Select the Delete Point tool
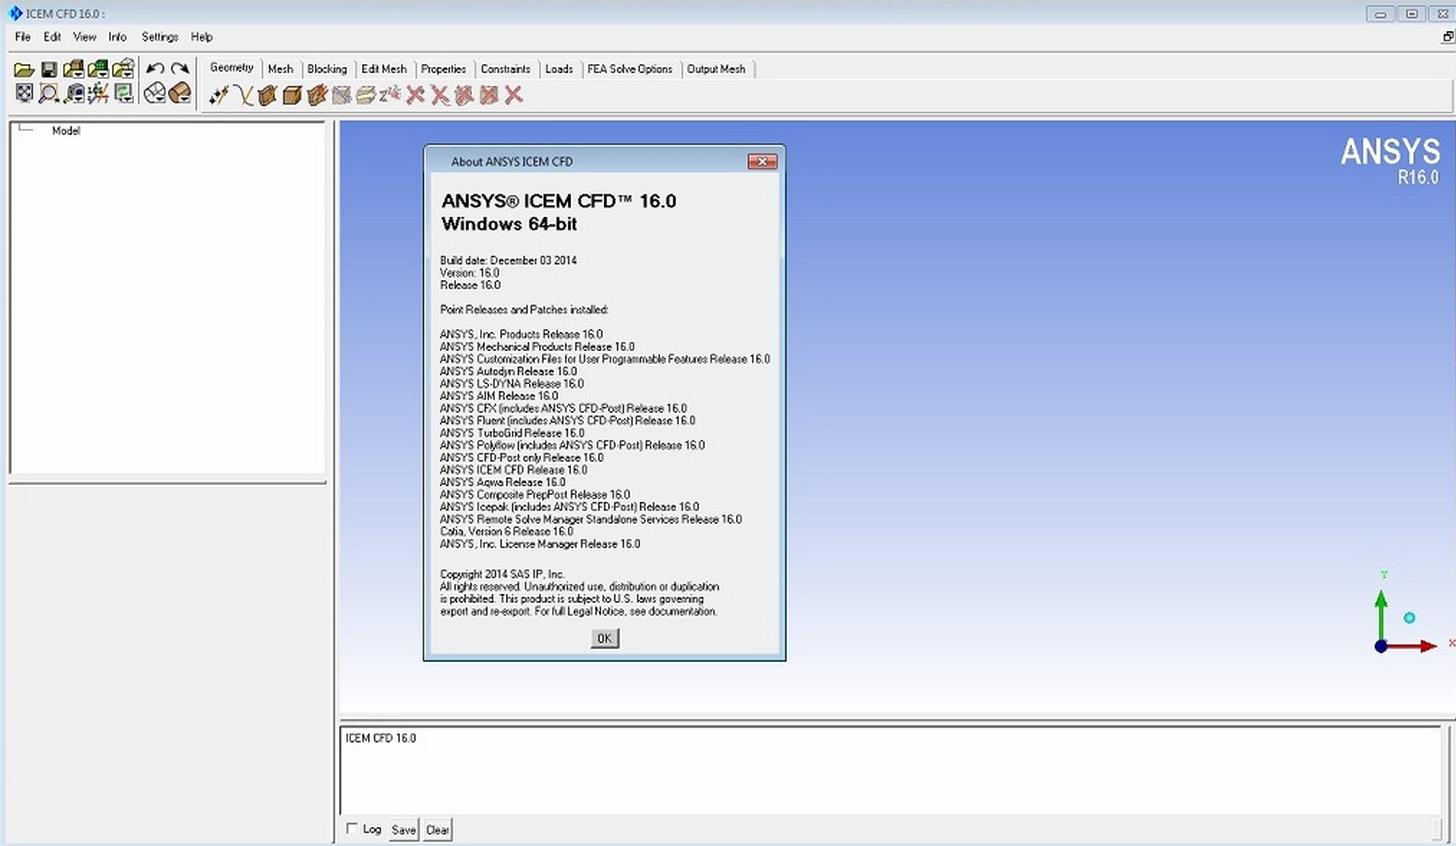1456x846 pixels. pos(415,95)
